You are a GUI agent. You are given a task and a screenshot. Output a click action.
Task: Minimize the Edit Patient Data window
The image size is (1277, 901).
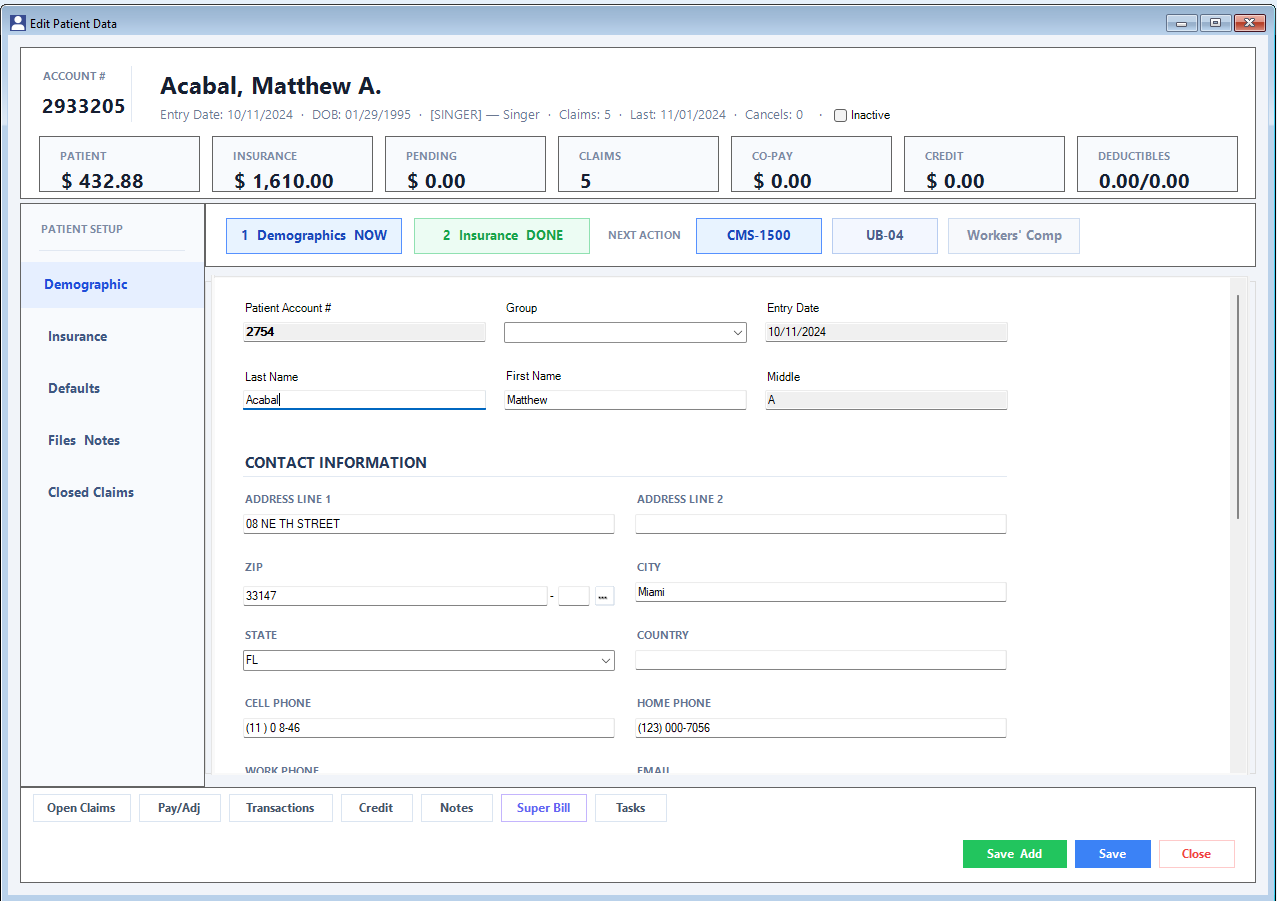pyautogui.click(x=1181, y=22)
